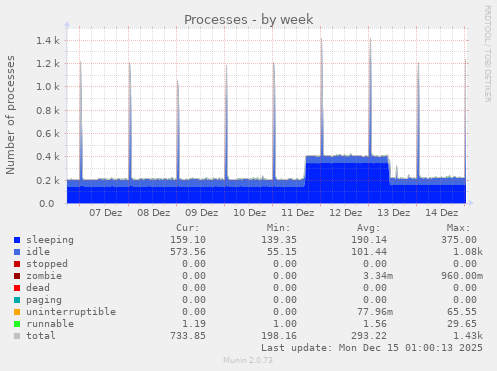Click sleeping current value 159.10
This screenshot has width=497, height=371.
[188, 240]
